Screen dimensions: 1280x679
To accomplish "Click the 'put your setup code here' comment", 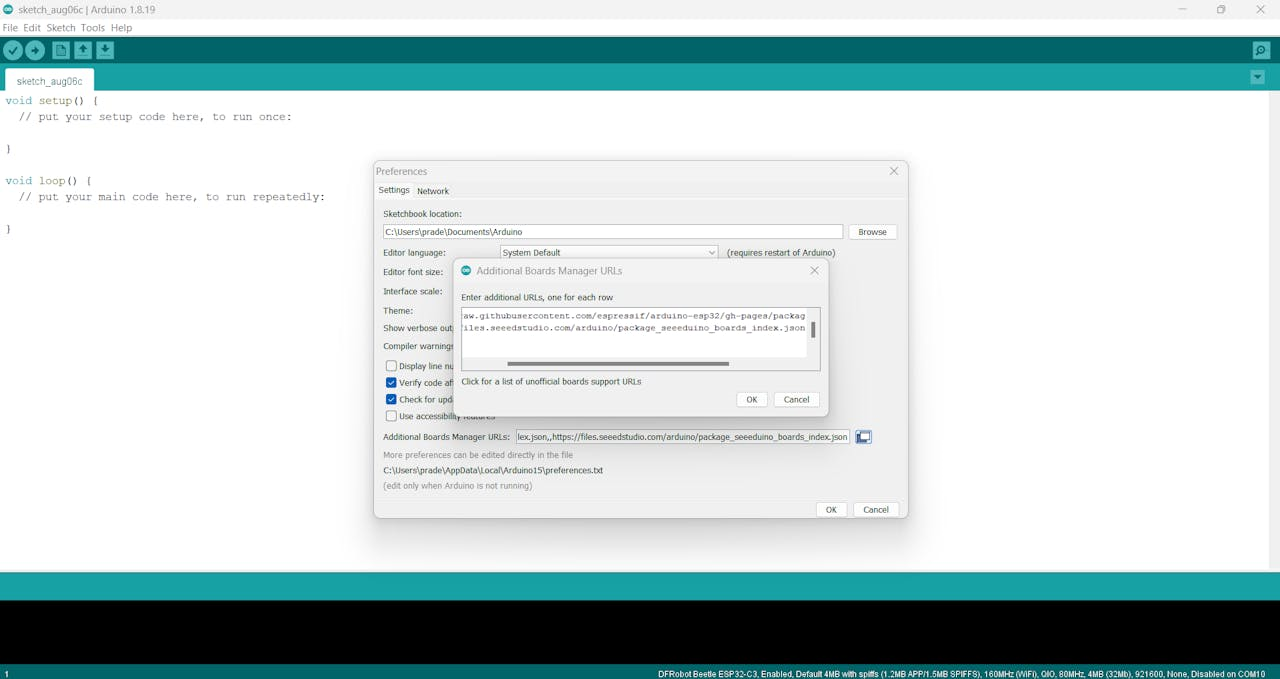I will click(x=155, y=117).
